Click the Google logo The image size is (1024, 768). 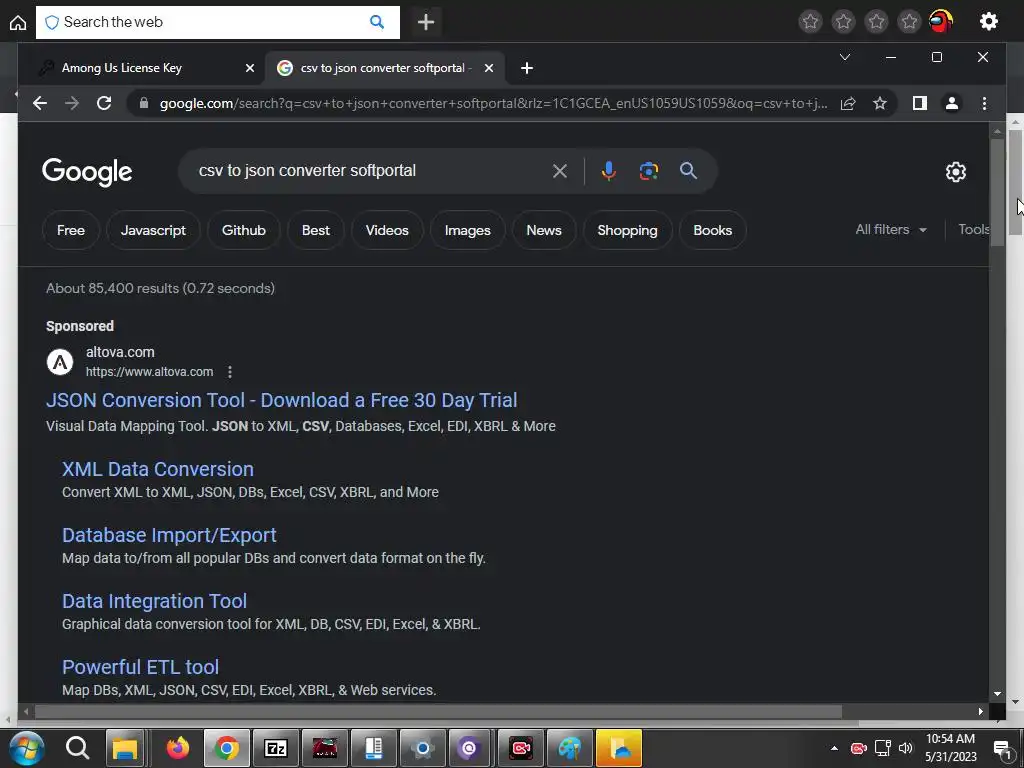pos(87,172)
